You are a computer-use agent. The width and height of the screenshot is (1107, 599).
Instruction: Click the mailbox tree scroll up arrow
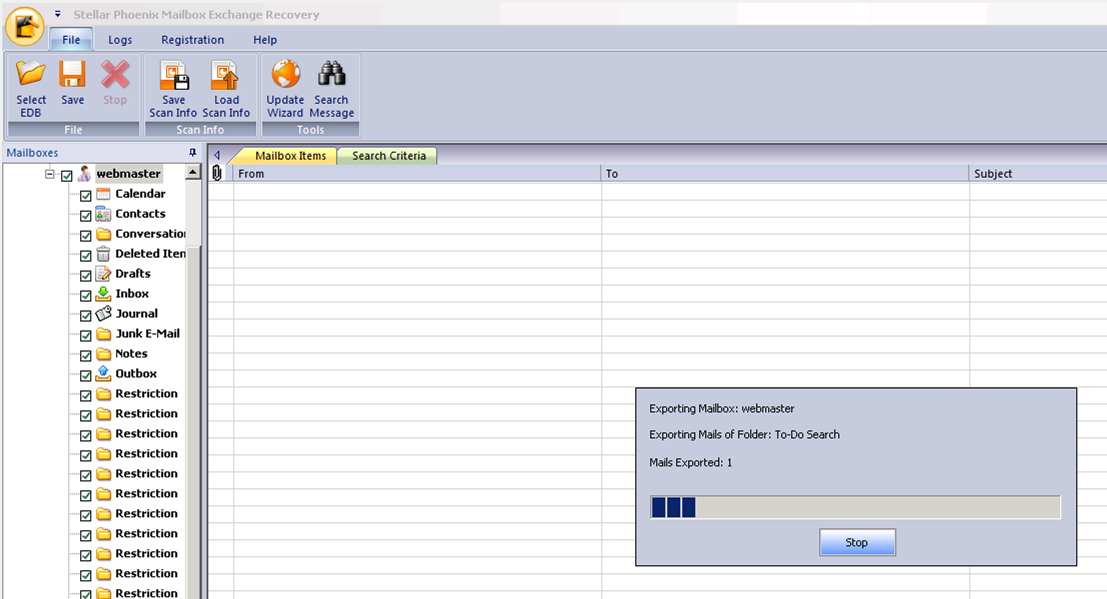pyautogui.click(x=193, y=172)
